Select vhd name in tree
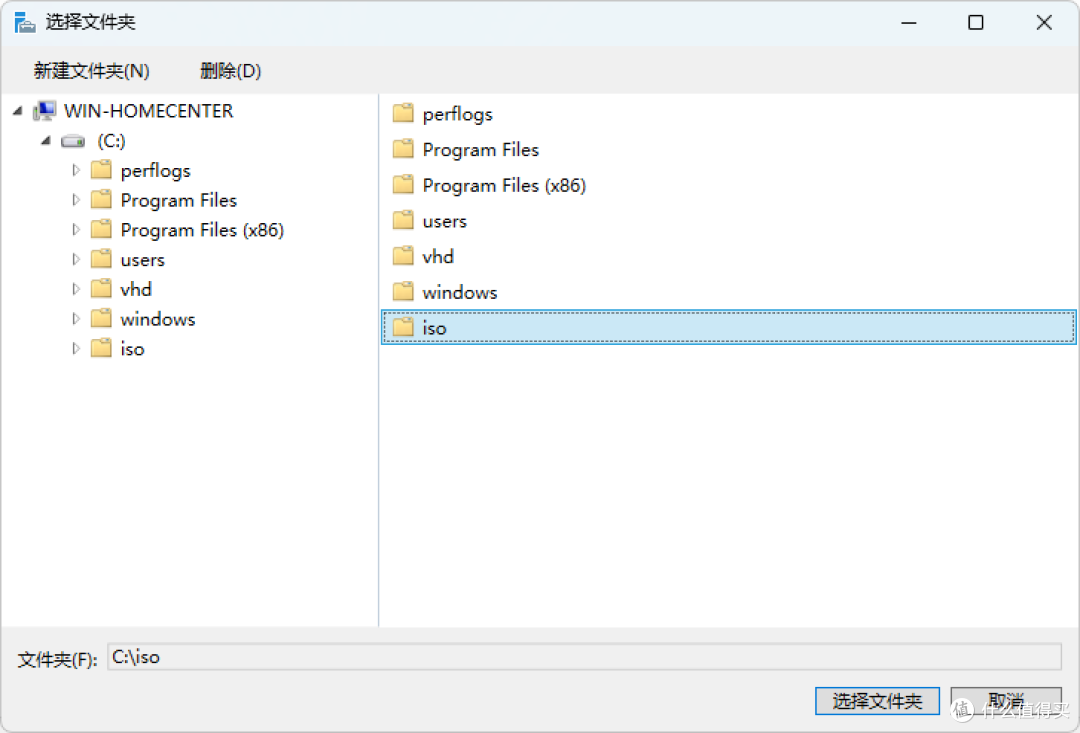Screen dimensions: 1080x733 [x=136, y=289]
